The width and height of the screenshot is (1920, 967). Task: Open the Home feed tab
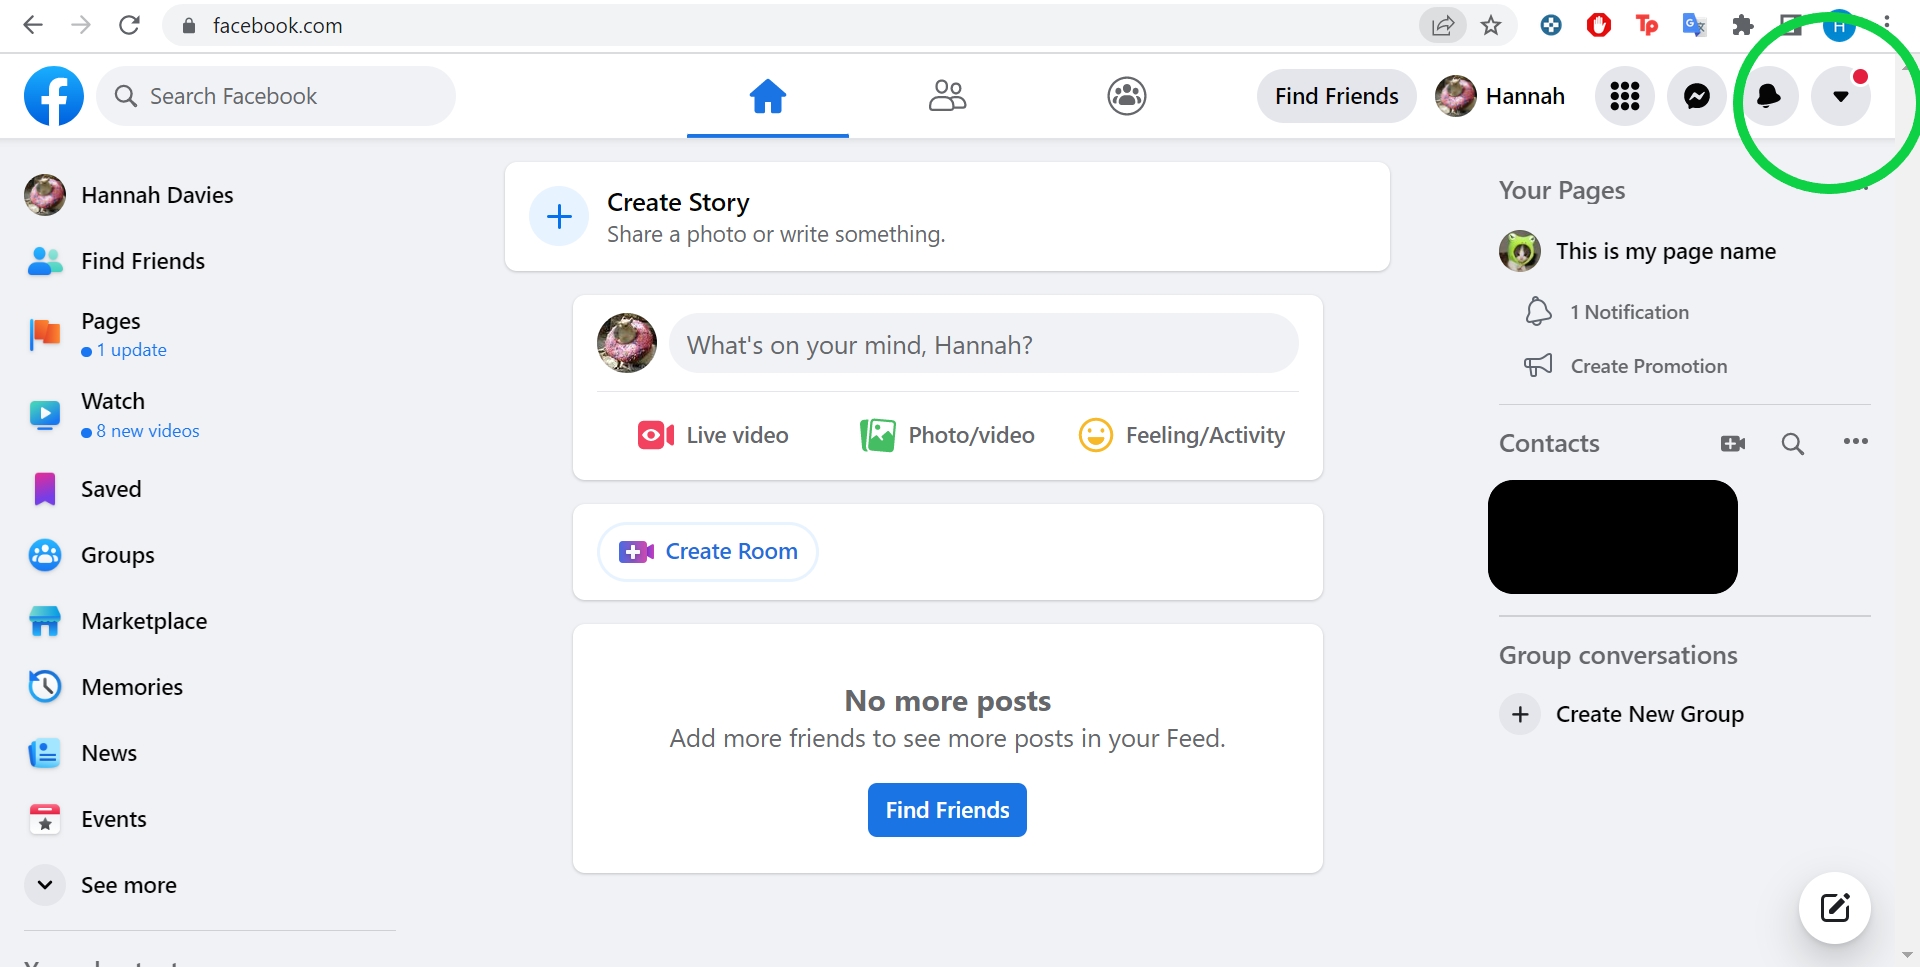pyautogui.click(x=768, y=96)
